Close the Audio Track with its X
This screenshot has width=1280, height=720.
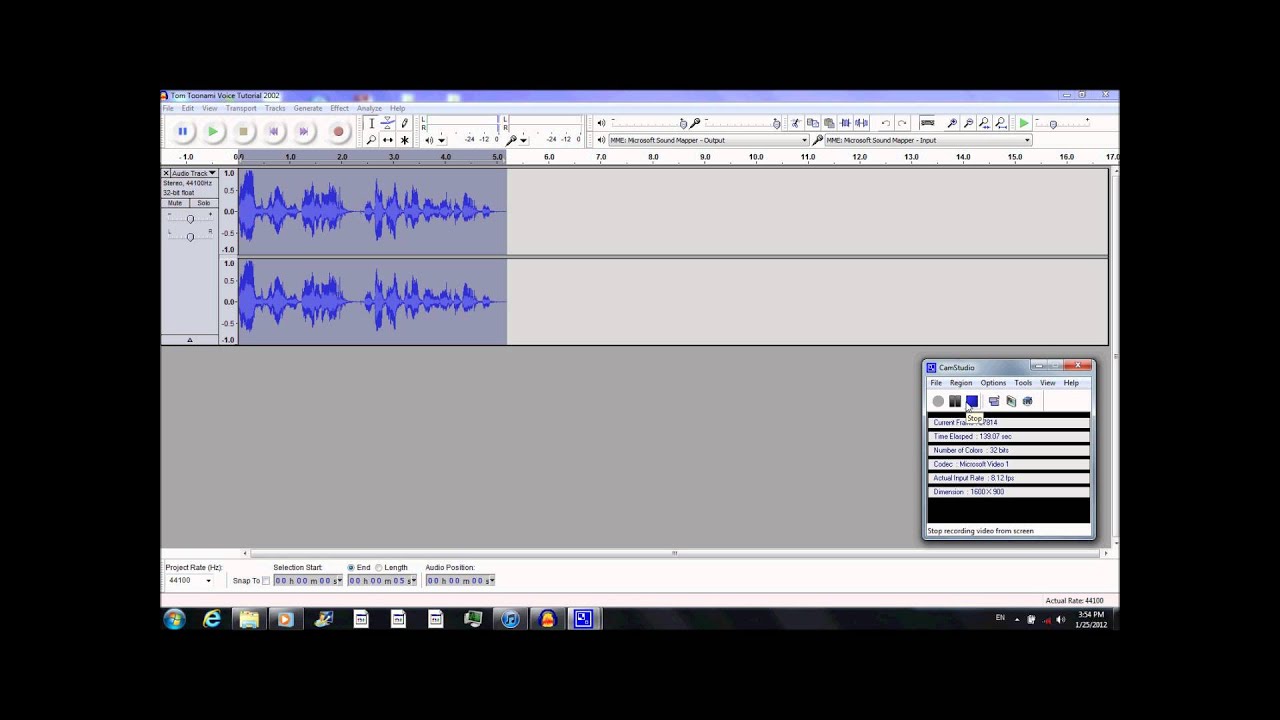[x=166, y=173]
